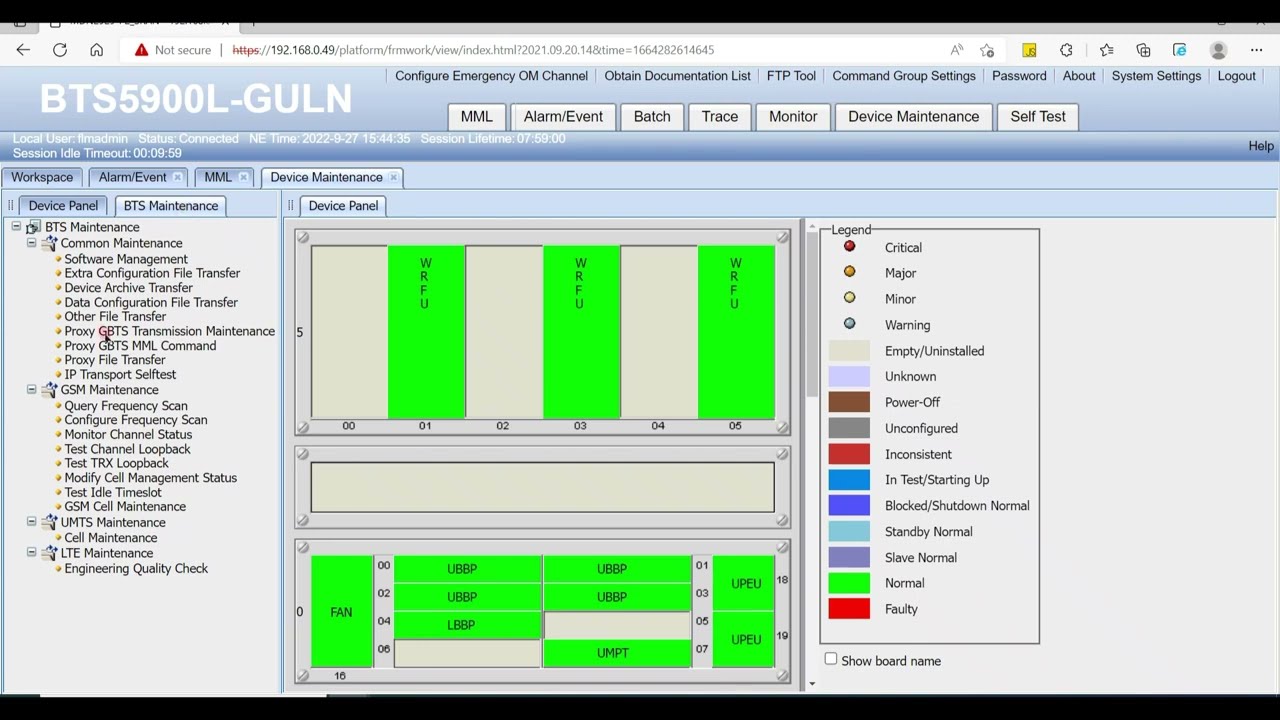
Task: Click the orange Major alarm legend icon
Action: pos(849,271)
